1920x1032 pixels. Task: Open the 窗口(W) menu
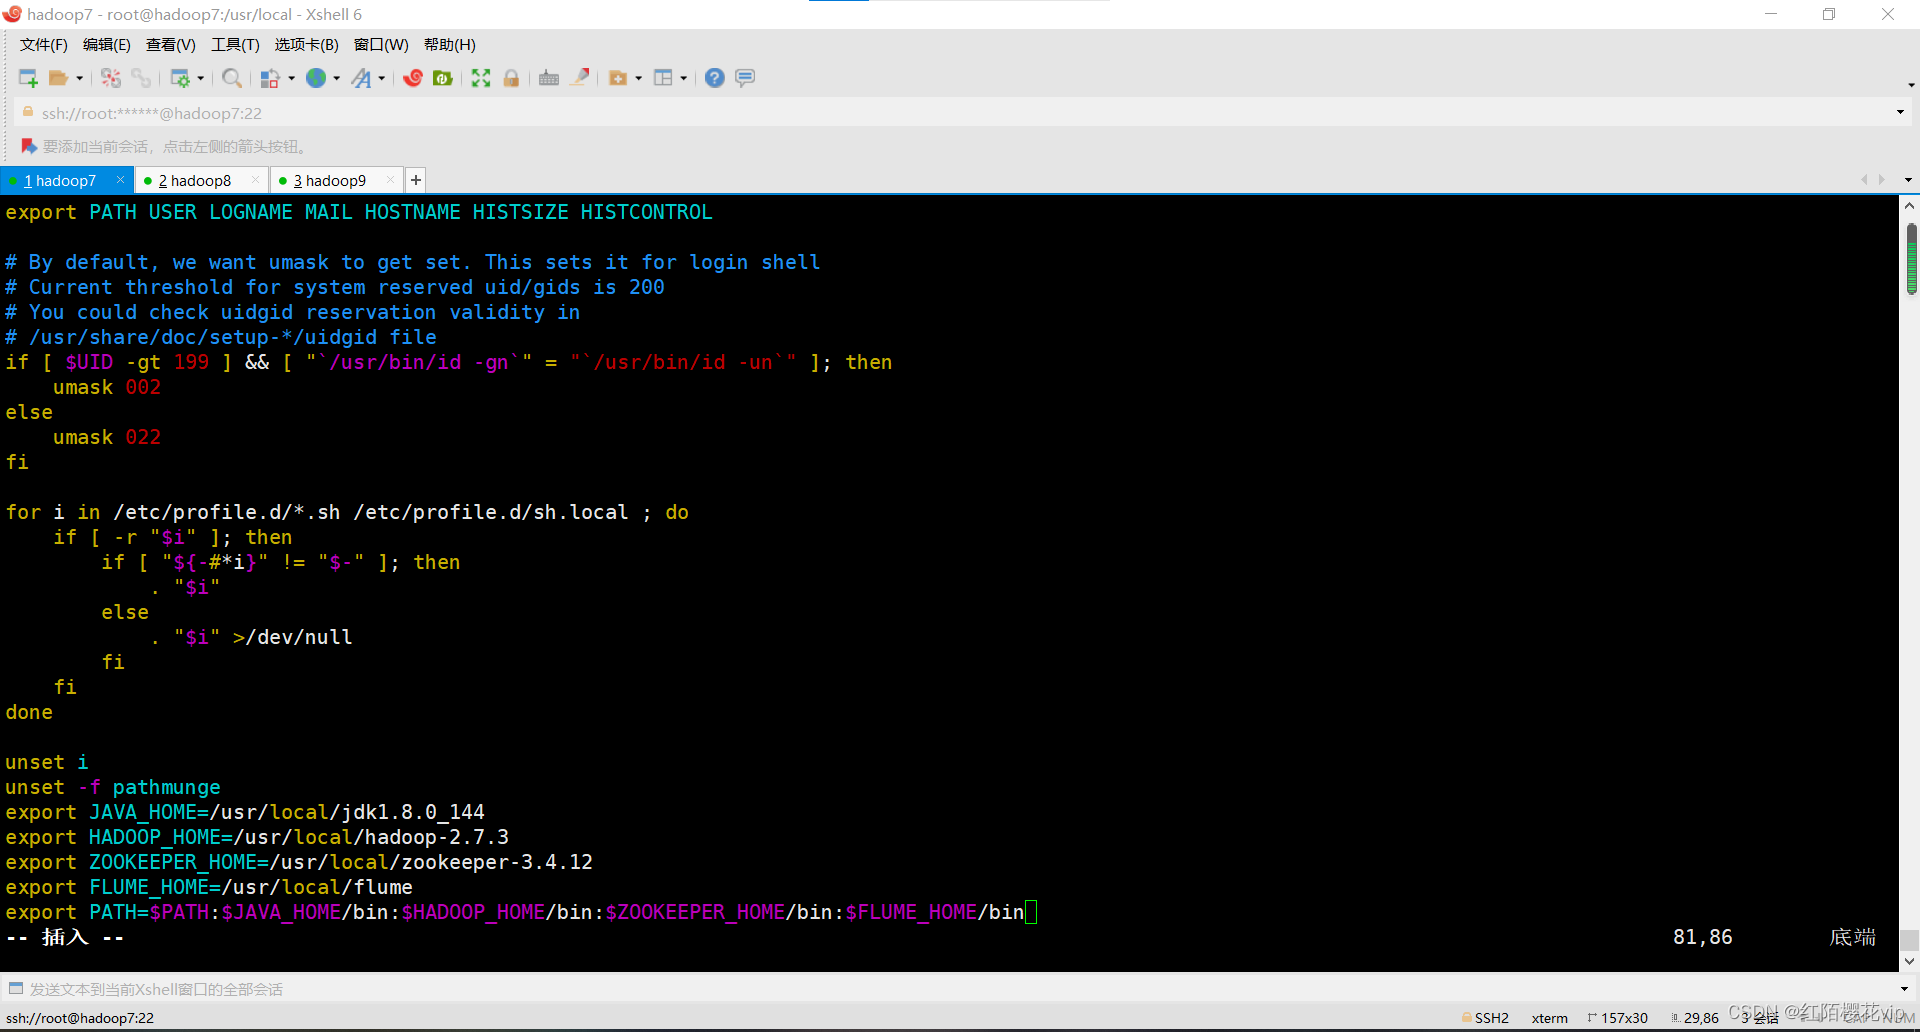pos(381,45)
